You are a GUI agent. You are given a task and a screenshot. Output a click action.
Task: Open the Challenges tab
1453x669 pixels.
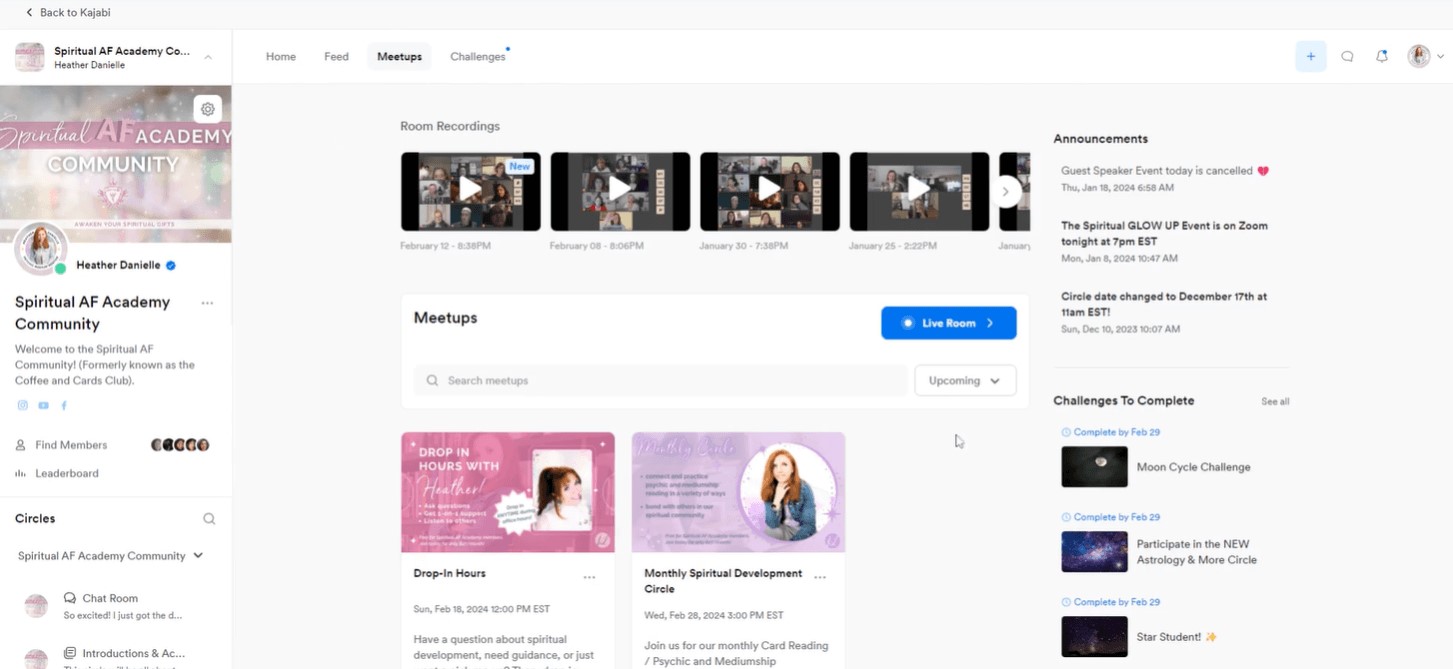478,57
